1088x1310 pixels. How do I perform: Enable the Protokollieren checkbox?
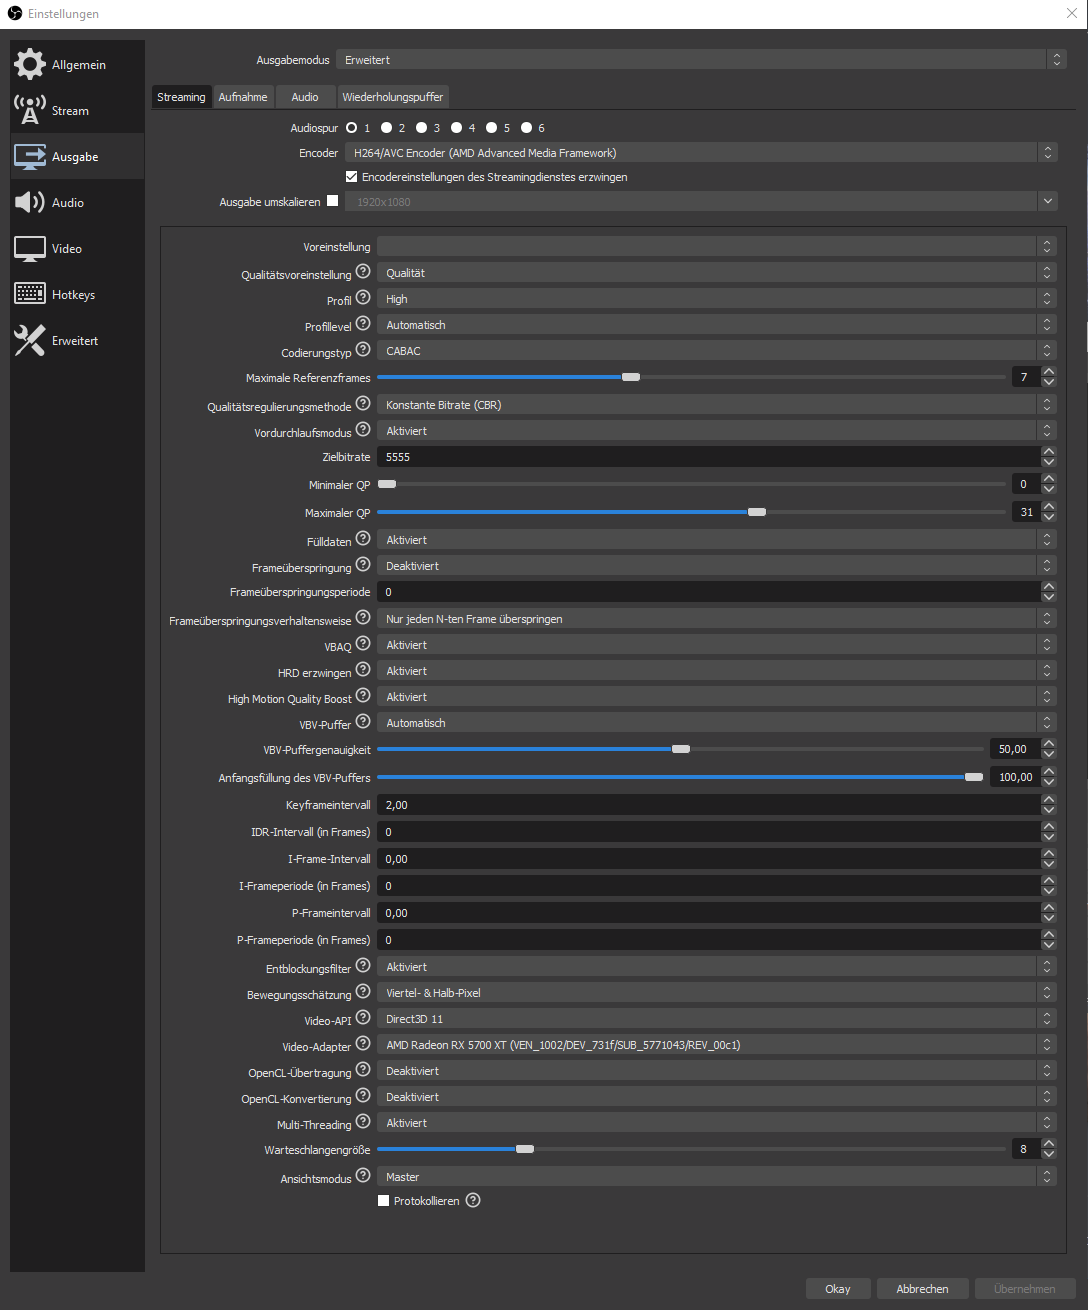point(383,1201)
